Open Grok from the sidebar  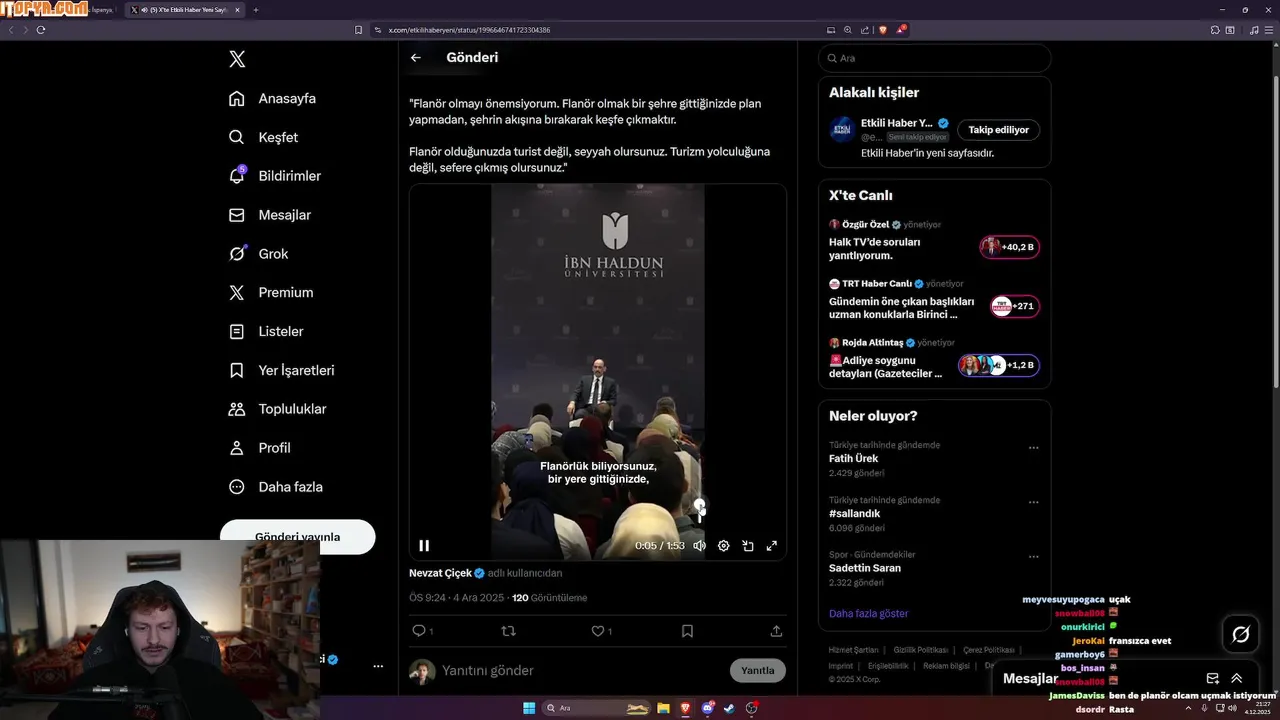click(259, 254)
